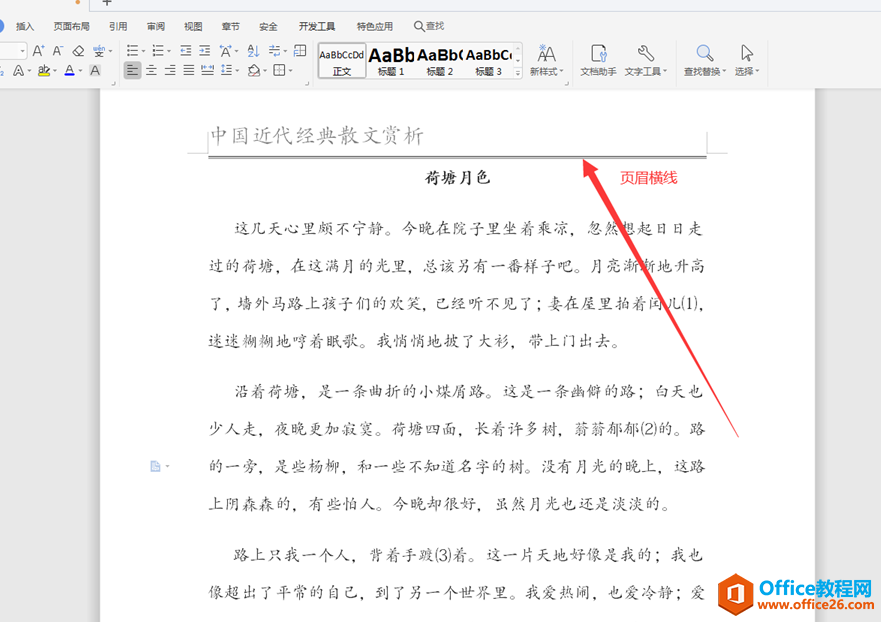Viewport: 881px width, 622px height.
Task: Select the 正文 style
Action: (x=342, y=61)
